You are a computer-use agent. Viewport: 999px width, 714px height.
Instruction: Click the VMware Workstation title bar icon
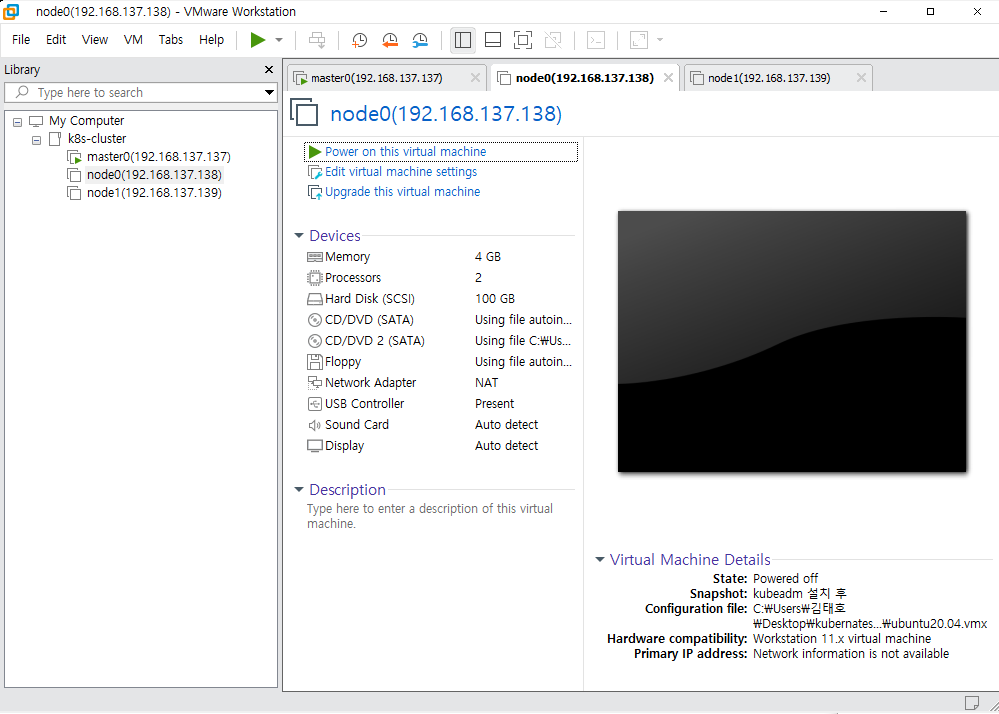tap(11, 11)
